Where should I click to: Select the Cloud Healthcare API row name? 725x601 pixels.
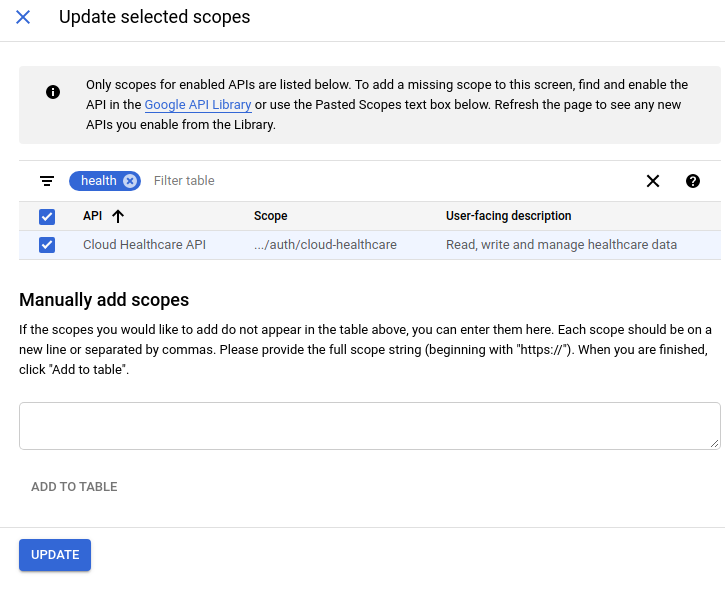pyautogui.click(x=144, y=245)
